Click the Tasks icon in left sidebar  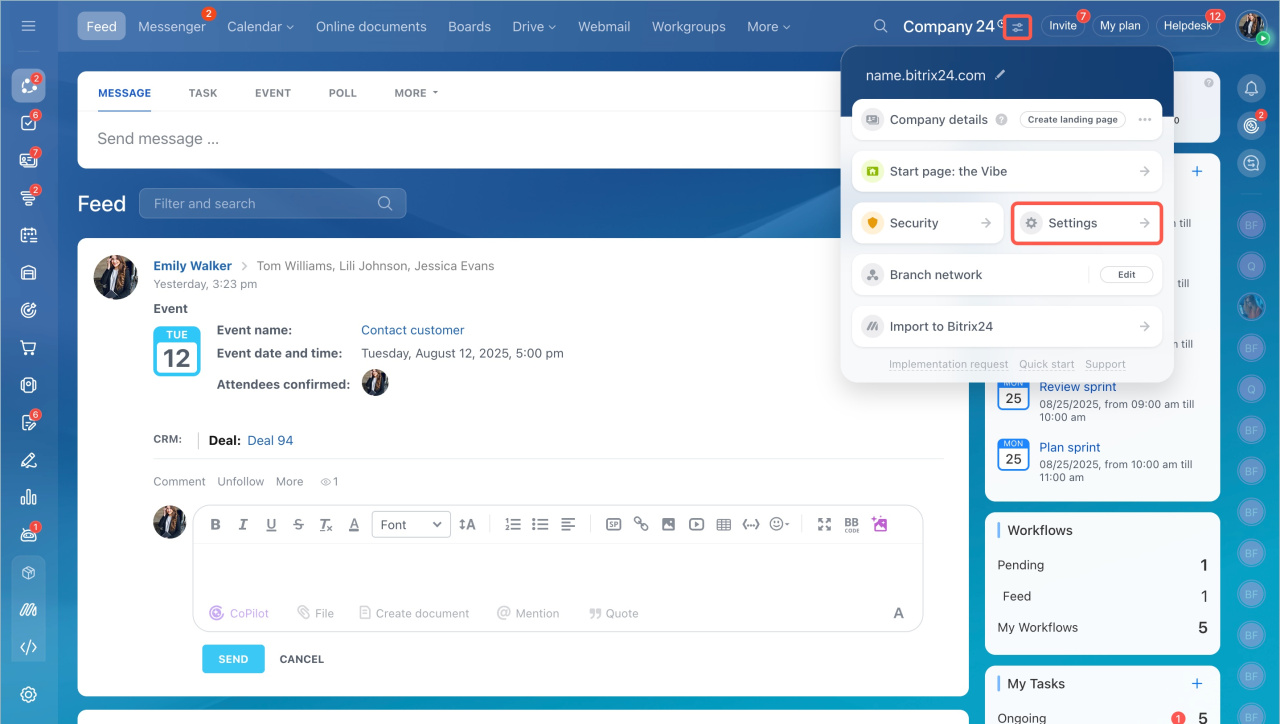coord(28,123)
